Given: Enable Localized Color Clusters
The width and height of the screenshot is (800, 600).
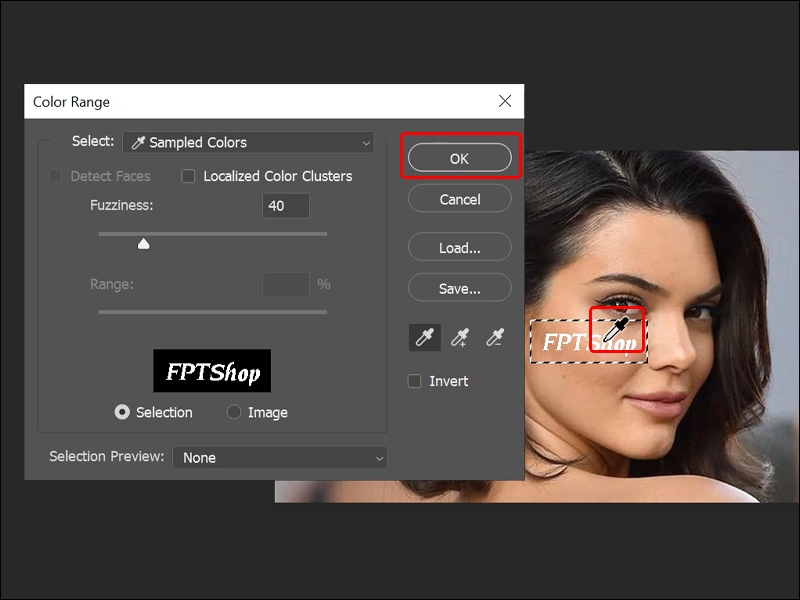Looking at the screenshot, I should [x=189, y=176].
